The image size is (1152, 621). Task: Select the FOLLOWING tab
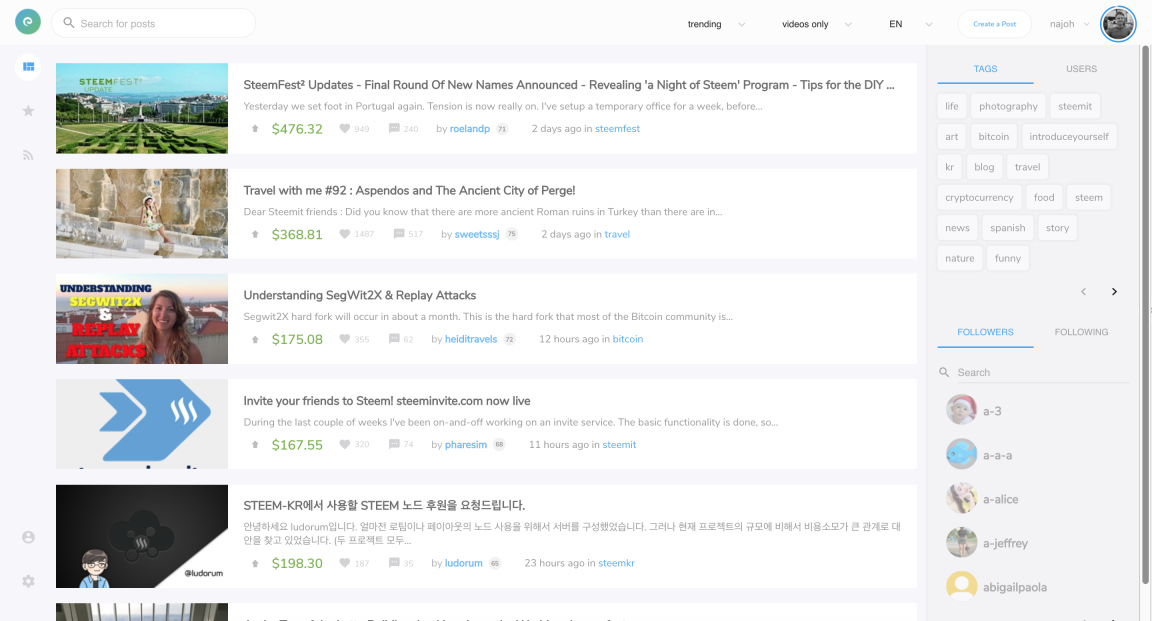[x=1081, y=332]
